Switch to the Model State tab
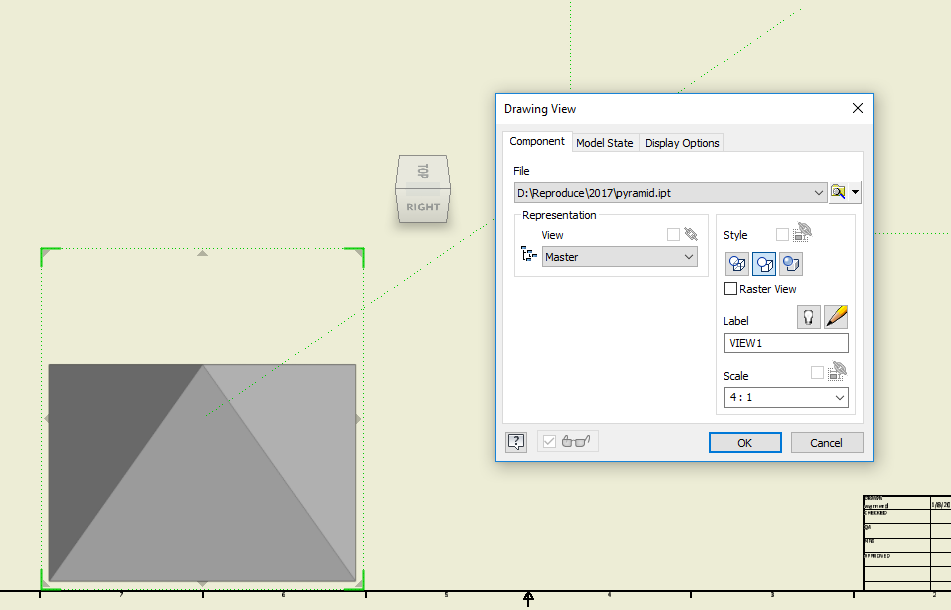 (x=604, y=142)
